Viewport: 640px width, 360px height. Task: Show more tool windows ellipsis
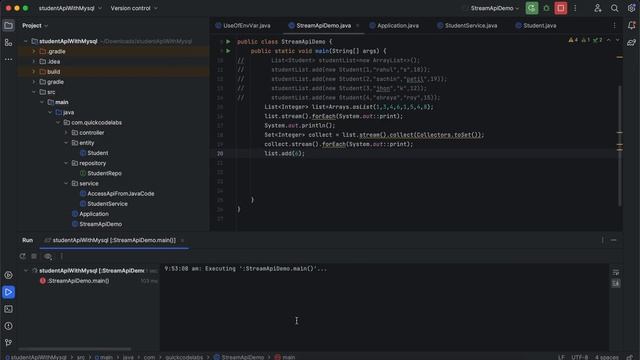point(8,60)
